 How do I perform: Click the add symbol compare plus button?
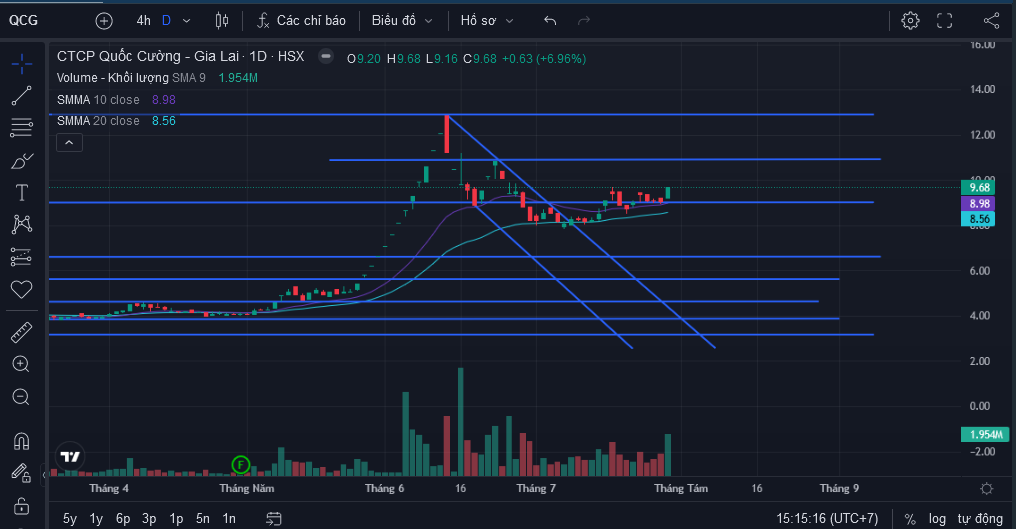104,21
